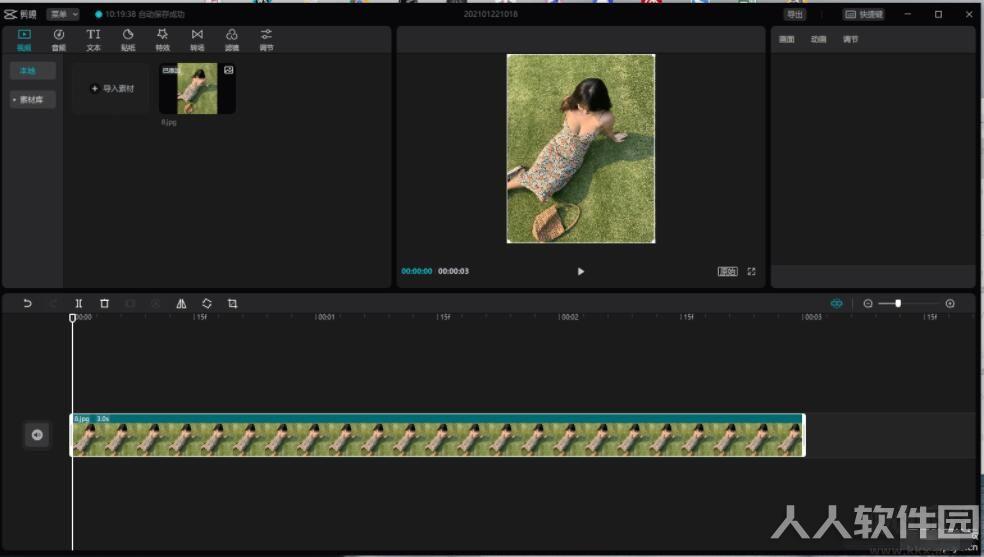Image resolution: width=984 pixels, height=557 pixels.
Task: Click the freeze-frame icon in timeline toolbar
Action: (x=130, y=304)
